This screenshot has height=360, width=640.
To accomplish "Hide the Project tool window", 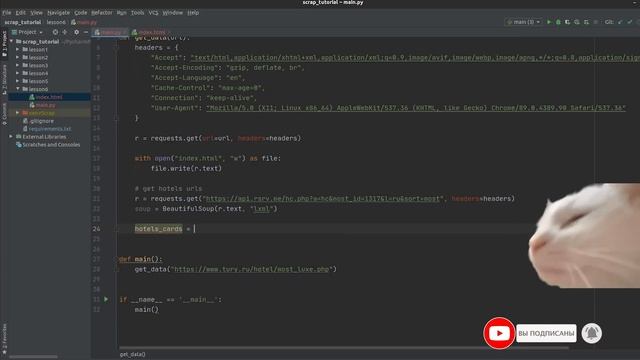I will point(86,32).
